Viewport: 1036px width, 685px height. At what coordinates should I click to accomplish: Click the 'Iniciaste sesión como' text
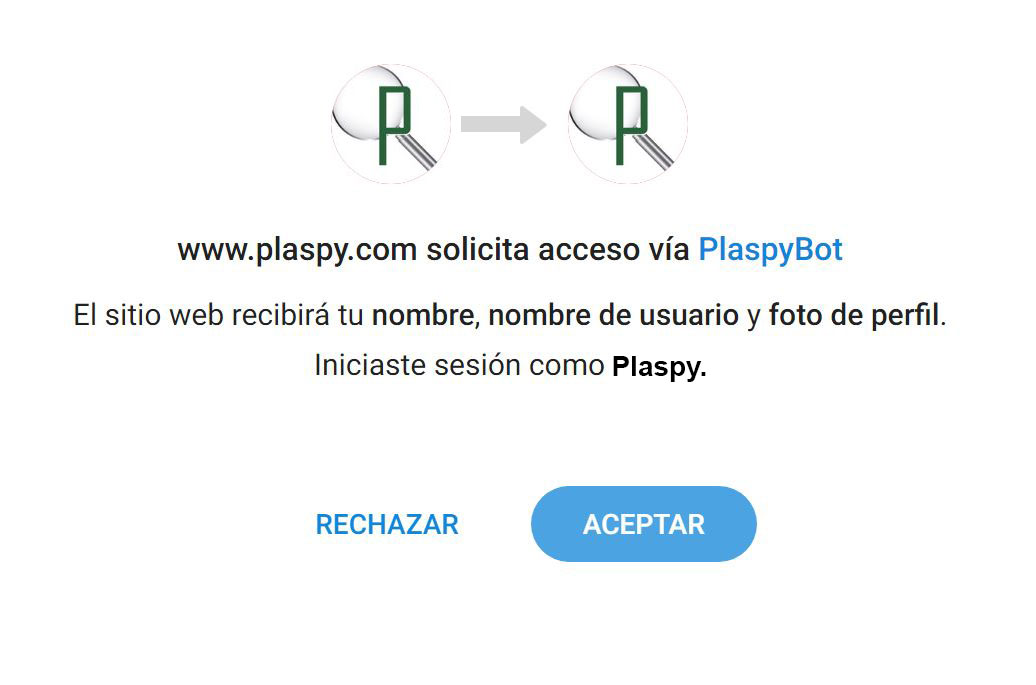(x=459, y=365)
